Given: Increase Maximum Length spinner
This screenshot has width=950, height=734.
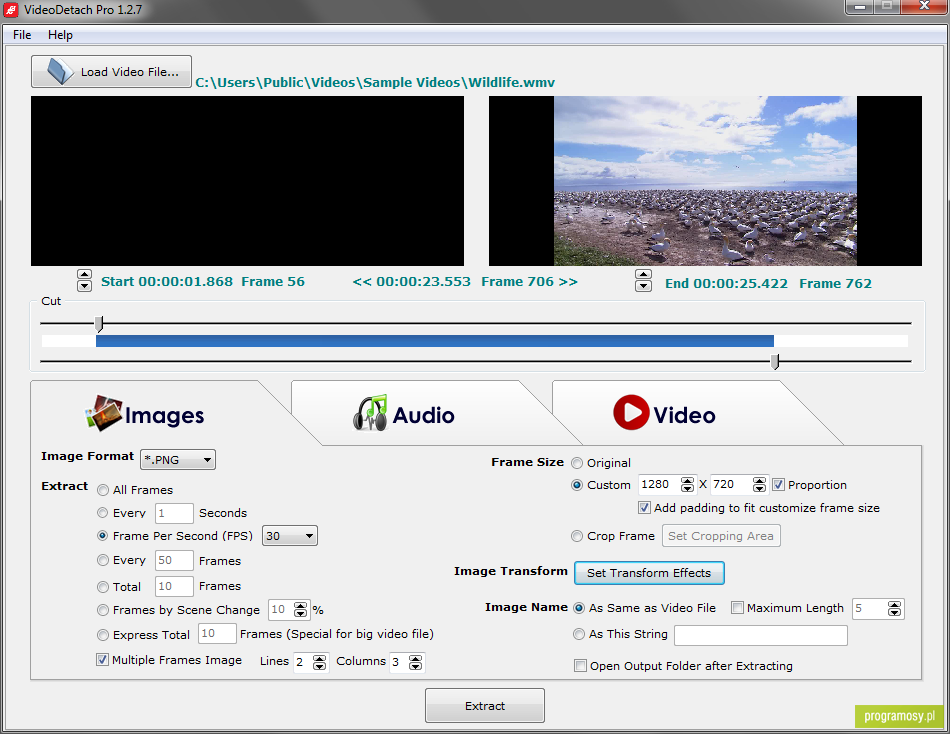Looking at the screenshot, I should [894, 604].
